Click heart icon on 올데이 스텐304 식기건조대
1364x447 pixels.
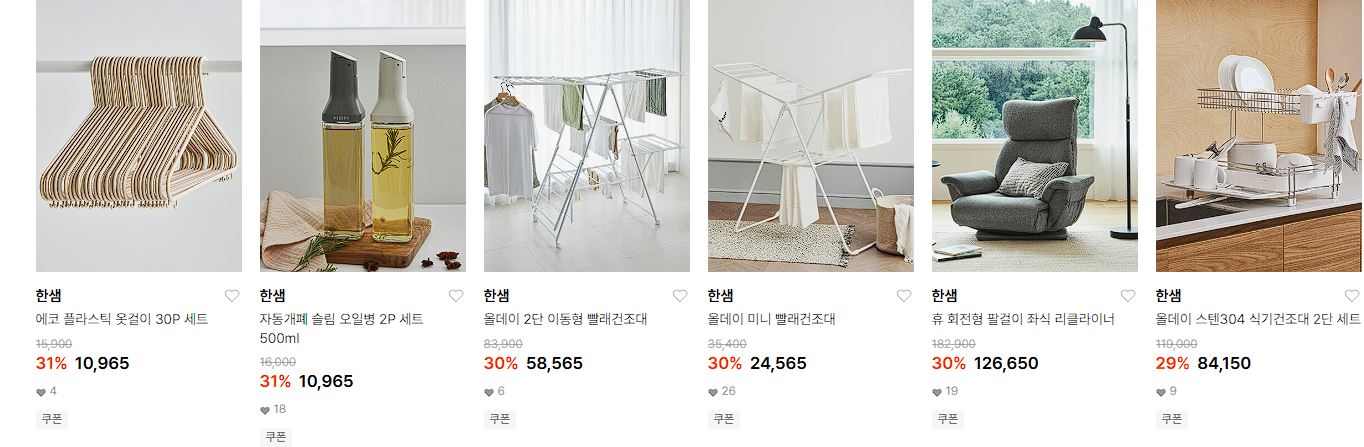pos(1352,296)
